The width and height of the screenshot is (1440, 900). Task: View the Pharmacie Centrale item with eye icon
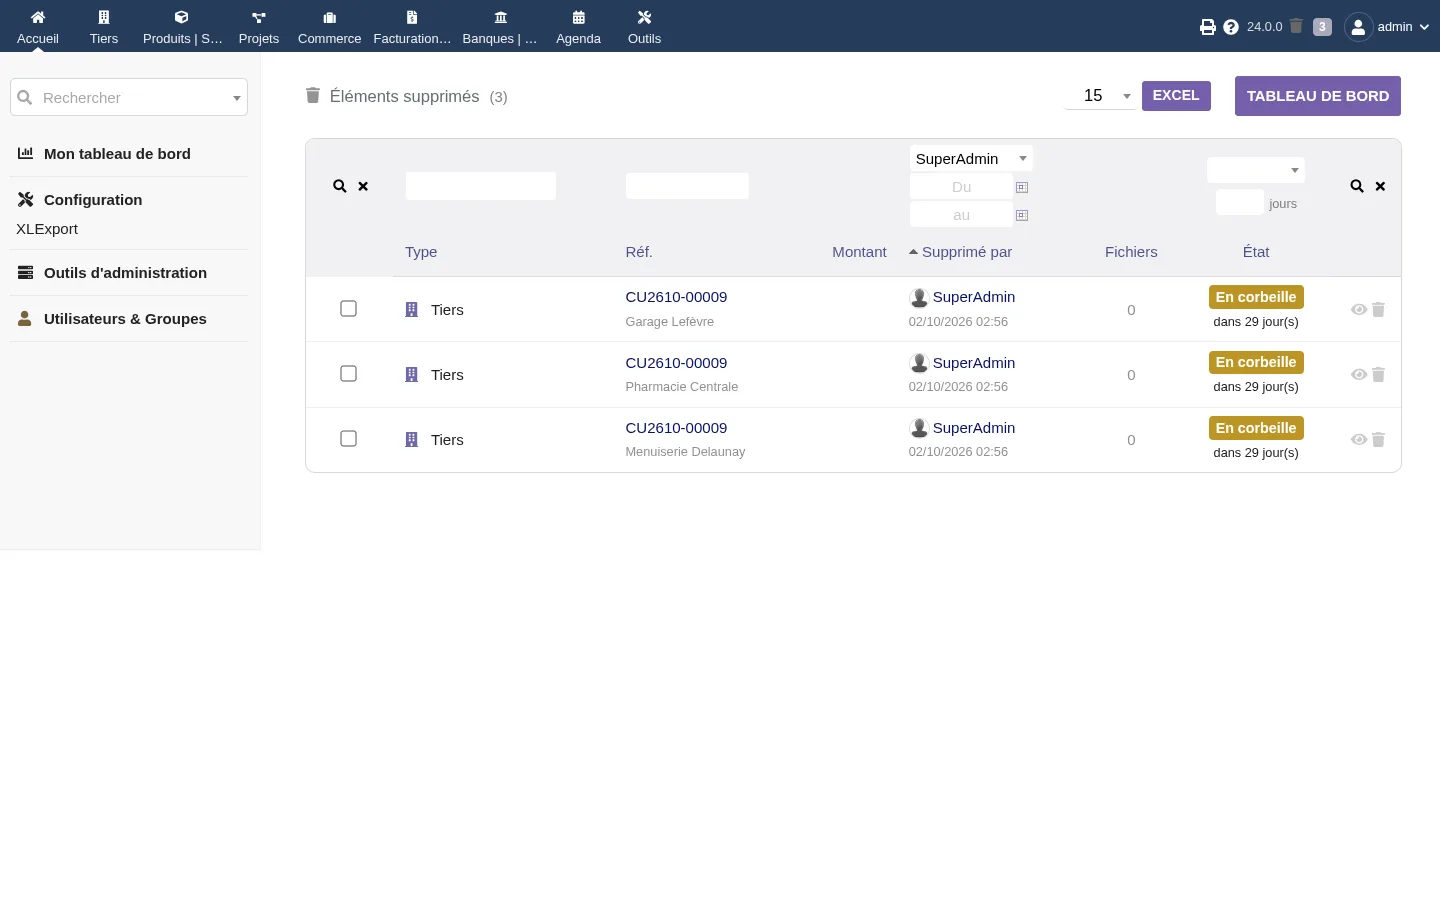[1358, 375]
